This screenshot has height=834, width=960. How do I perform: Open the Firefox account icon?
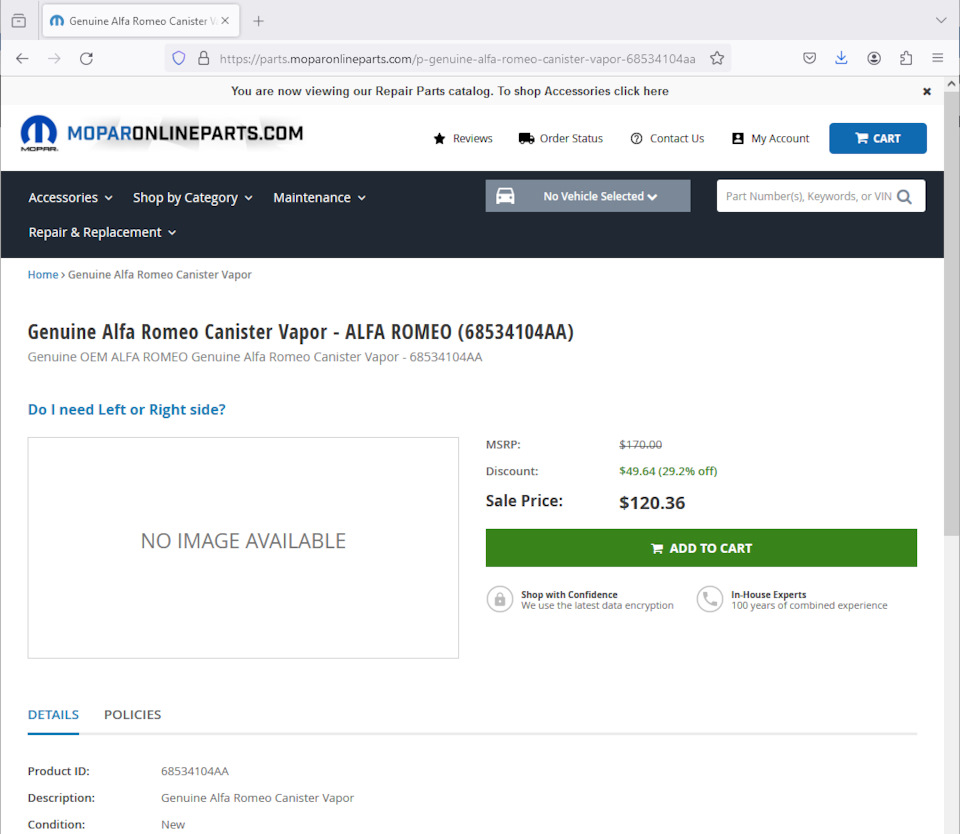pyautogui.click(x=874, y=58)
